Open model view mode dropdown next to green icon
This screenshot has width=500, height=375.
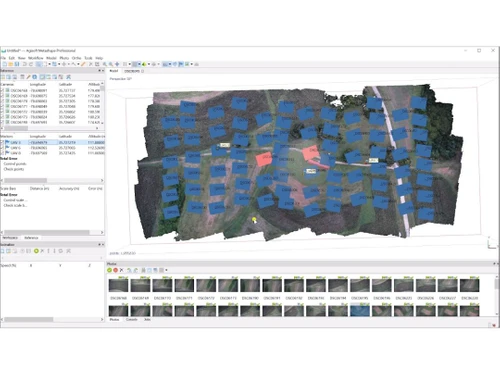149,64
